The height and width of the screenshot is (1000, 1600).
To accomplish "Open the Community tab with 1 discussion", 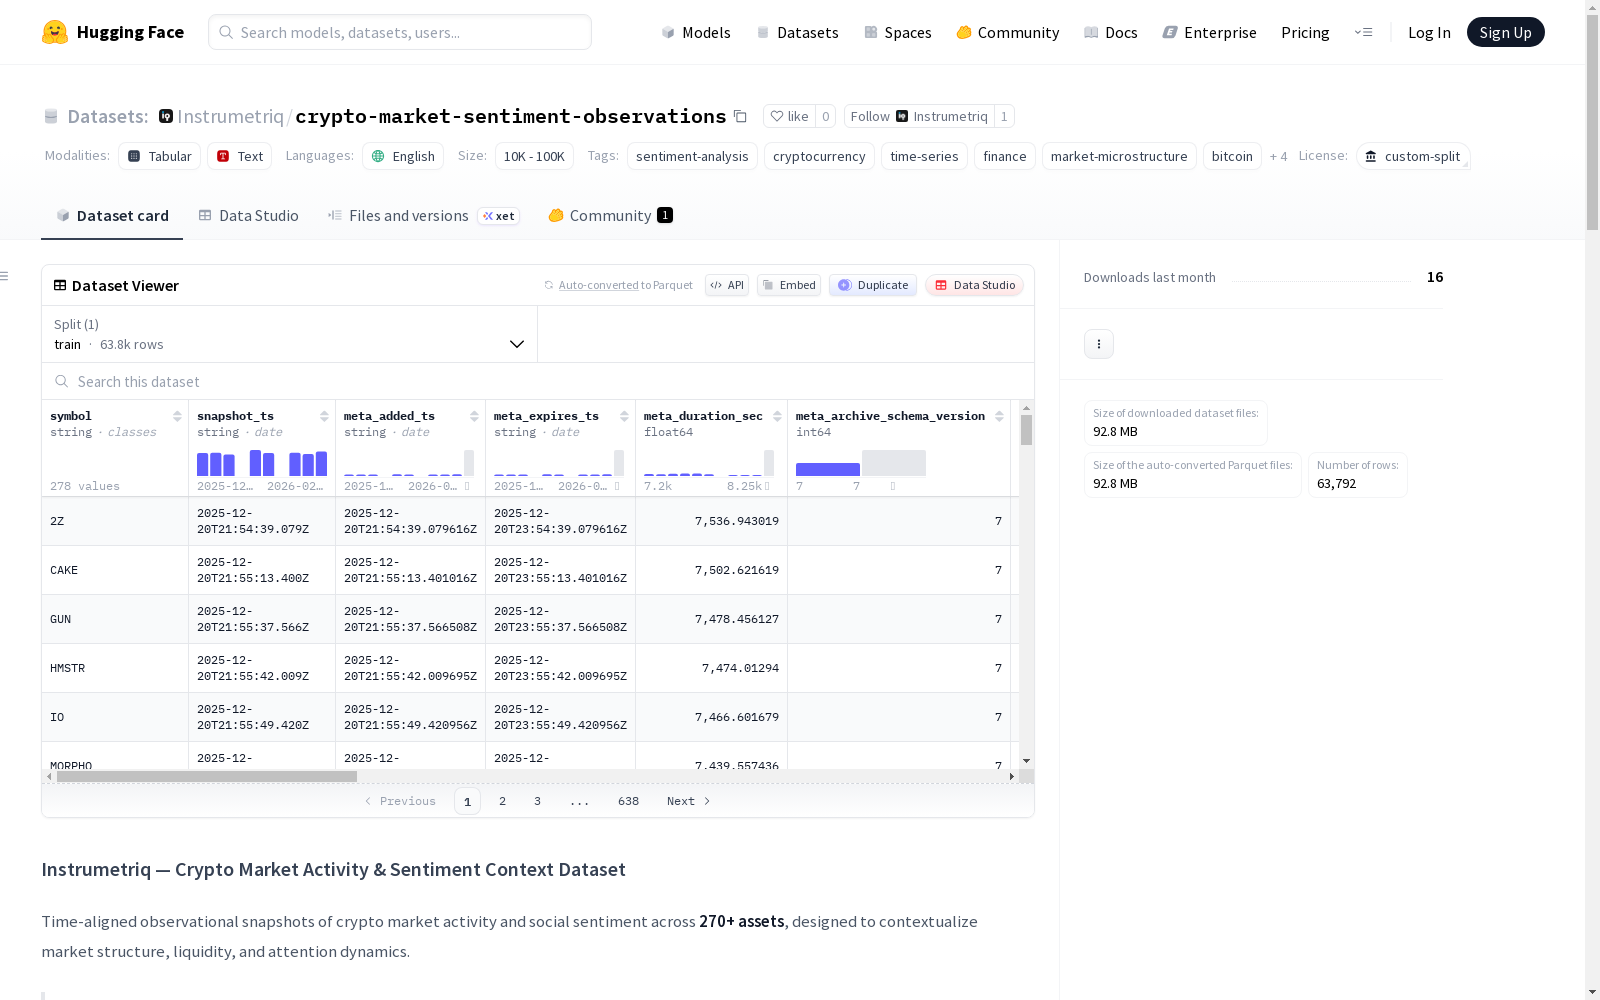I will (x=610, y=215).
